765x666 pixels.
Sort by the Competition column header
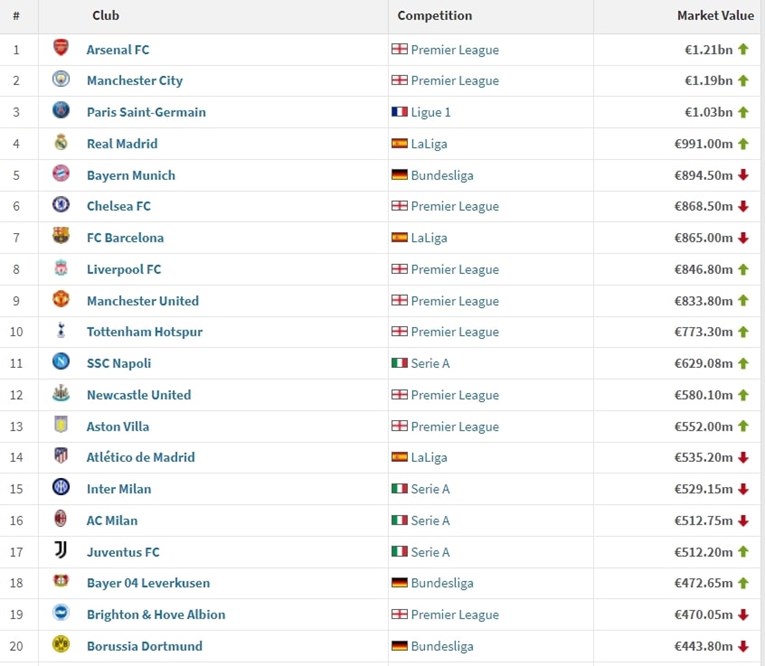pyautogui.click(x=435, y=16)
